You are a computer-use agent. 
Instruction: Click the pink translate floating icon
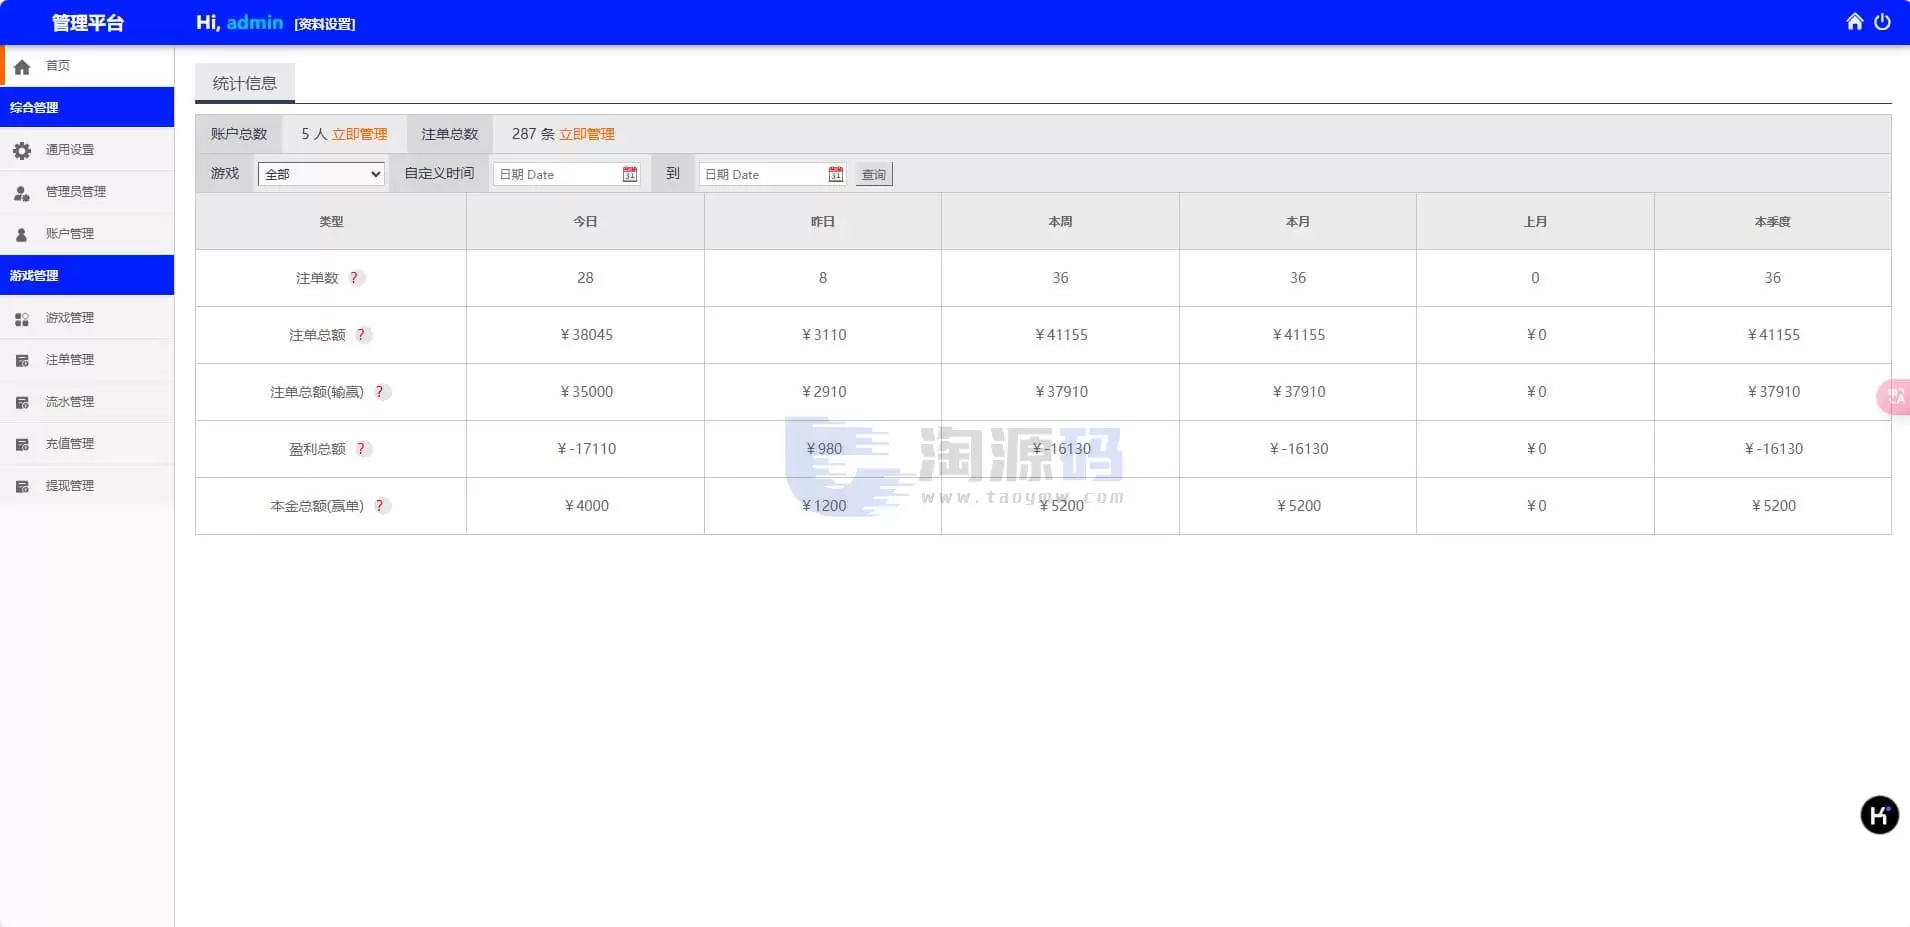1894,397
